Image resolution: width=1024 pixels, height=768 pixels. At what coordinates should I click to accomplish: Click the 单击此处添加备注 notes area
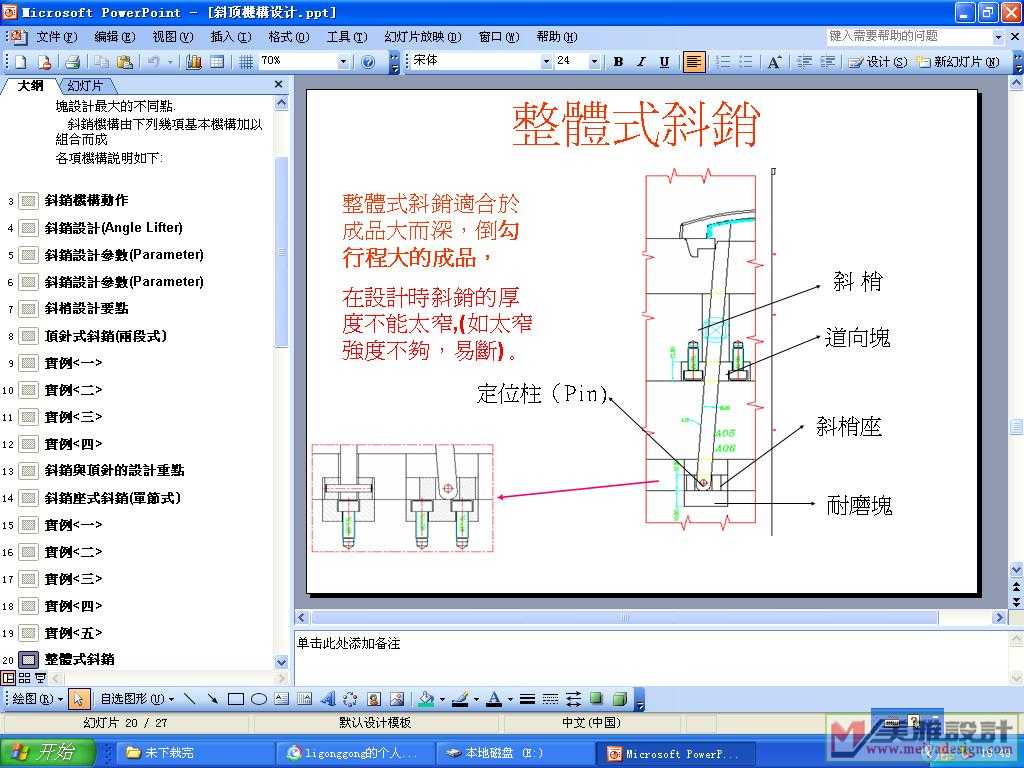[x=650, y=656]
